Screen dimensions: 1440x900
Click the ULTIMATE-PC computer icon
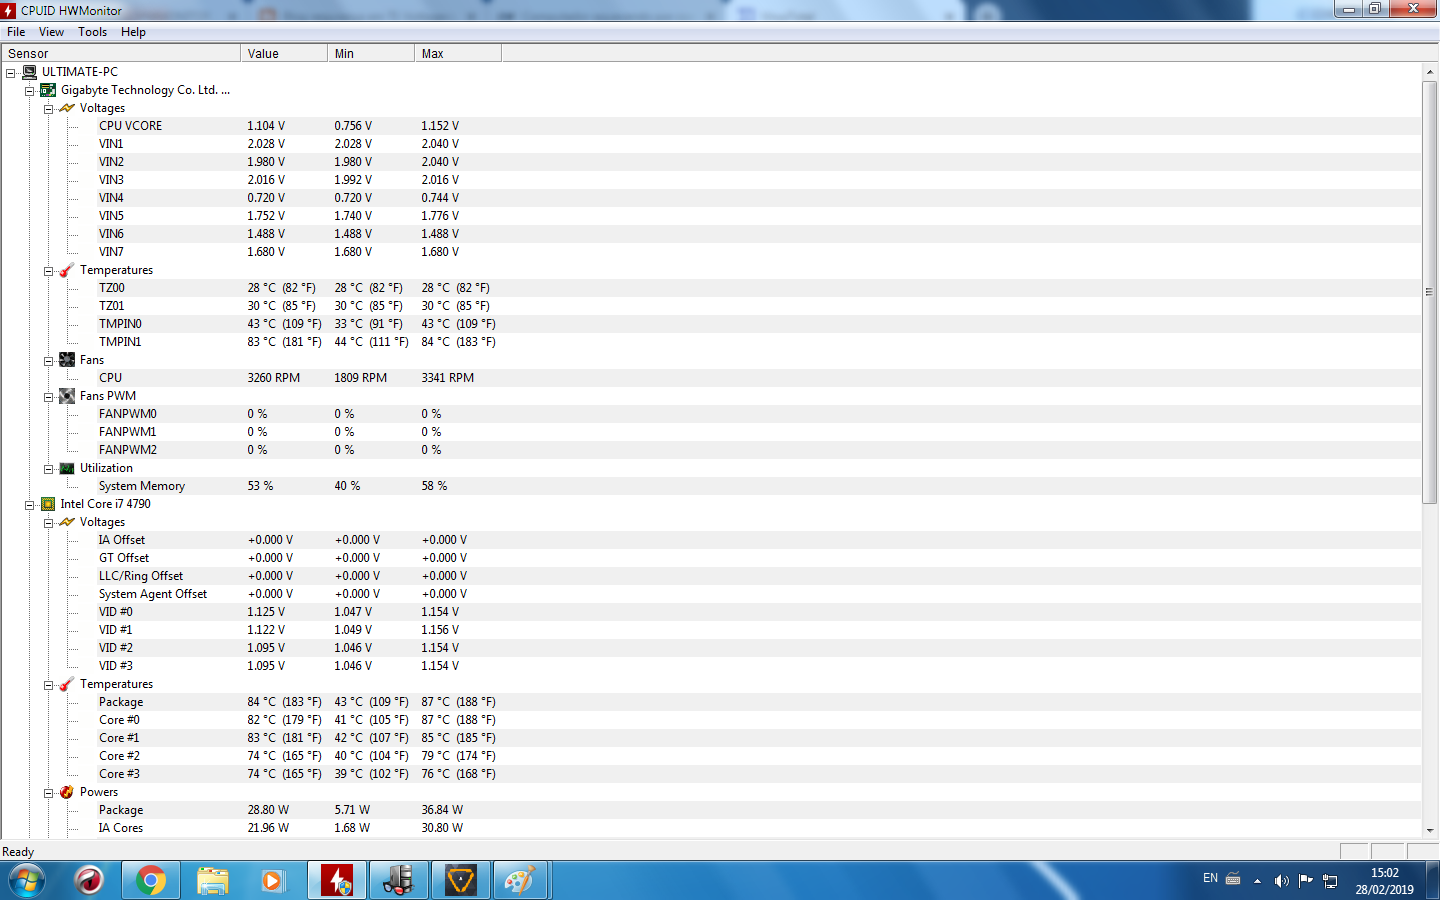pyautogui.click(x=30, y=72)
